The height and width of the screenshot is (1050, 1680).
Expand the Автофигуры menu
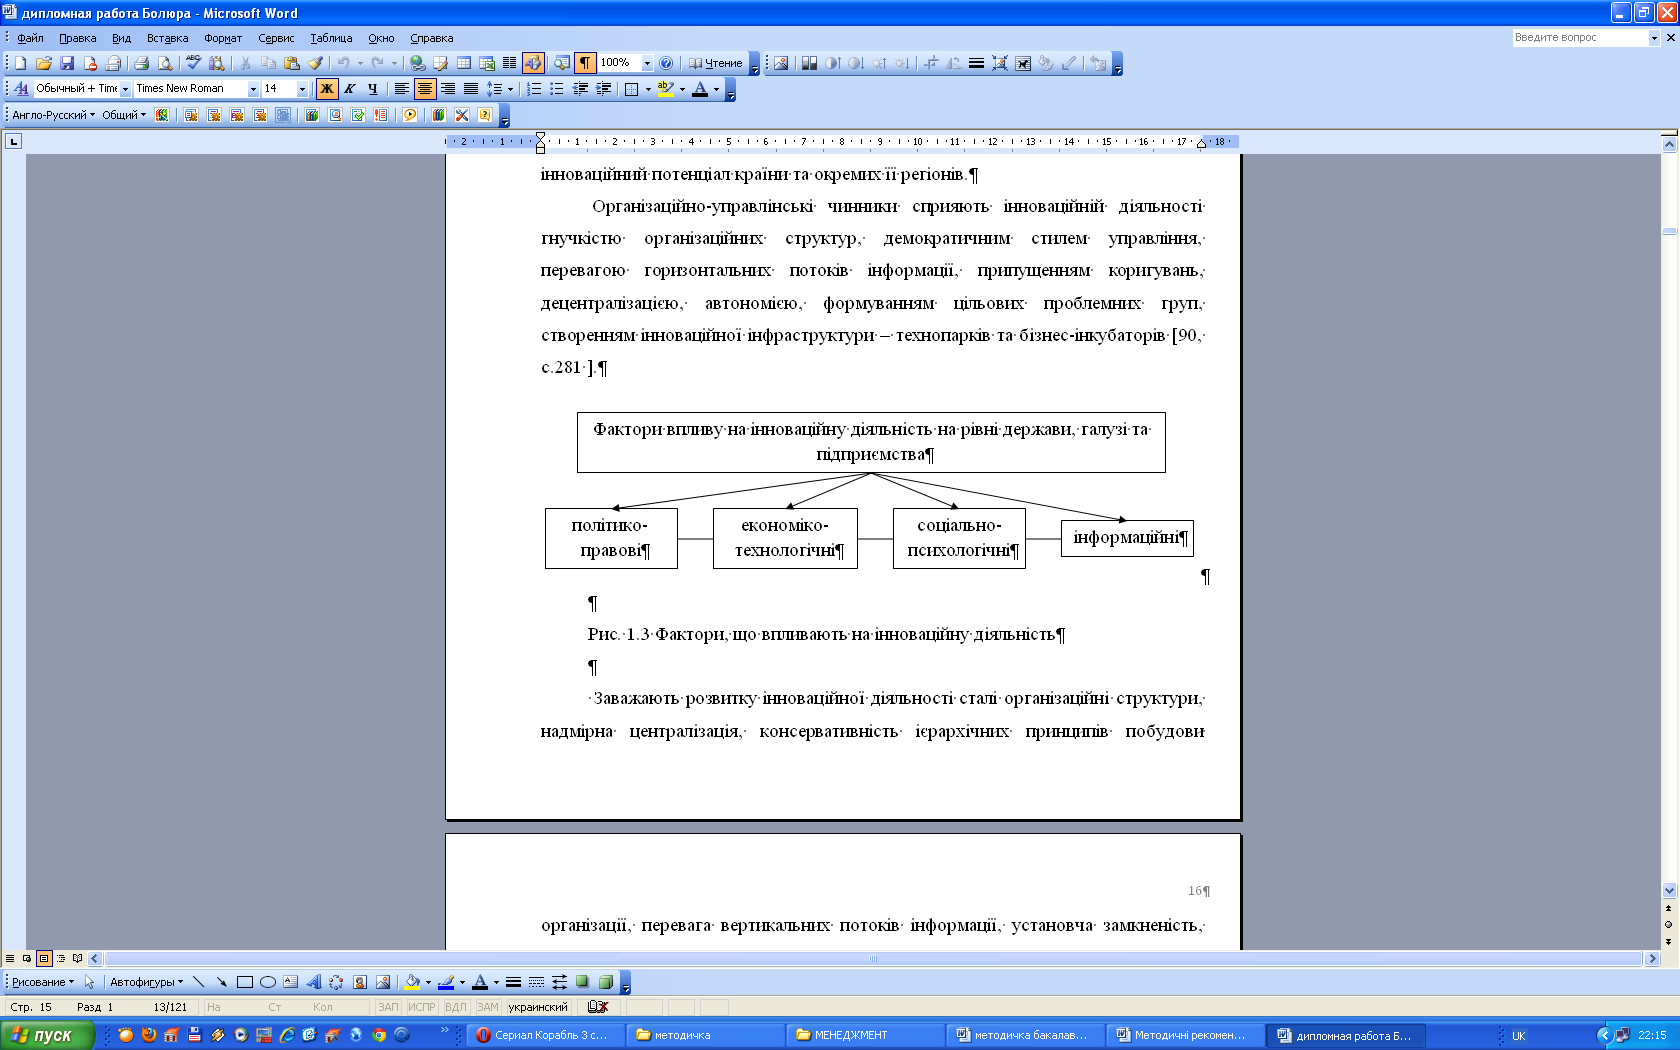click(147, 982)
